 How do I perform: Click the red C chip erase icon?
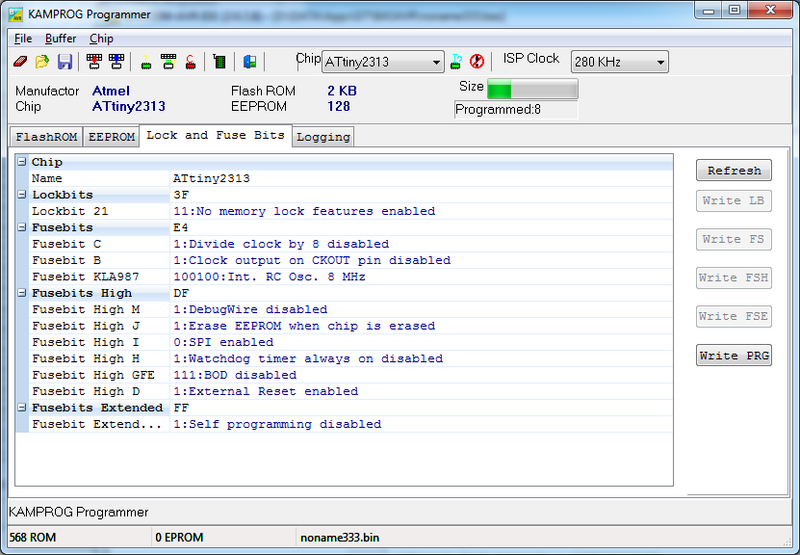point(190,62)
